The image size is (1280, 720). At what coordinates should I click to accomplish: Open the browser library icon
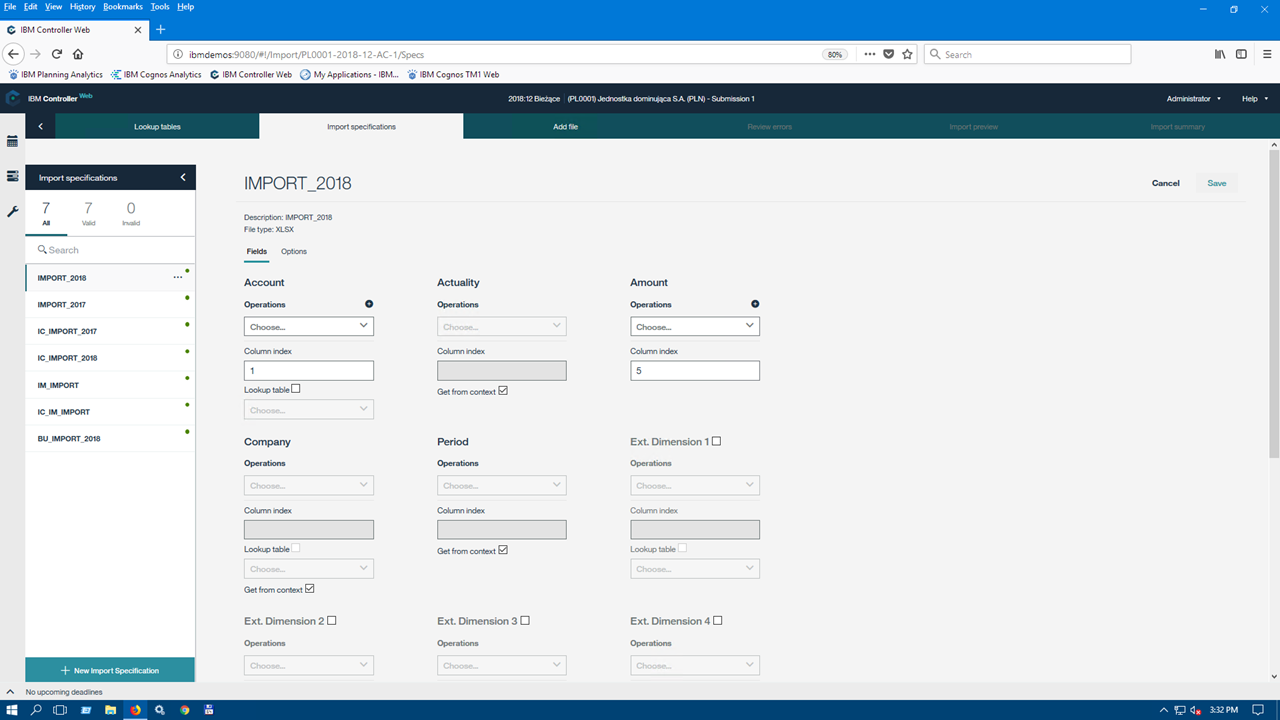[1220, 54]
